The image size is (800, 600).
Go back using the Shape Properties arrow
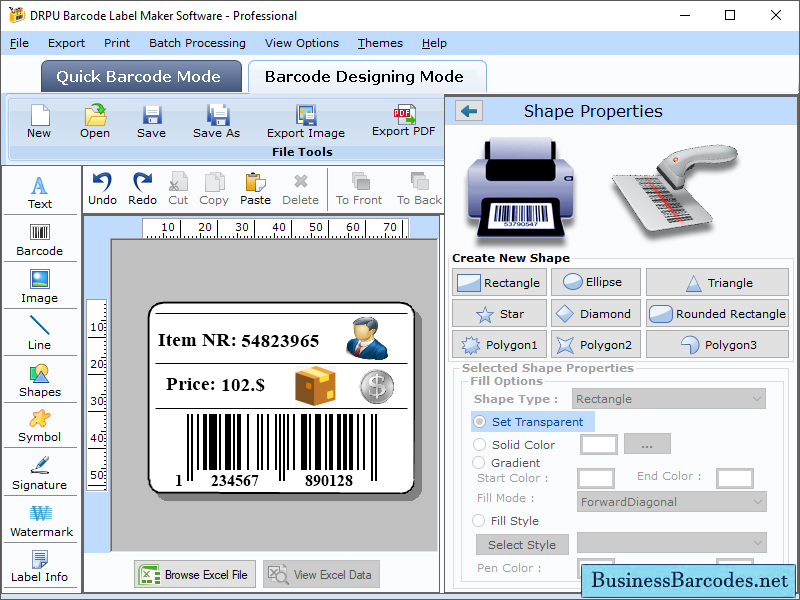click(469, 111)
